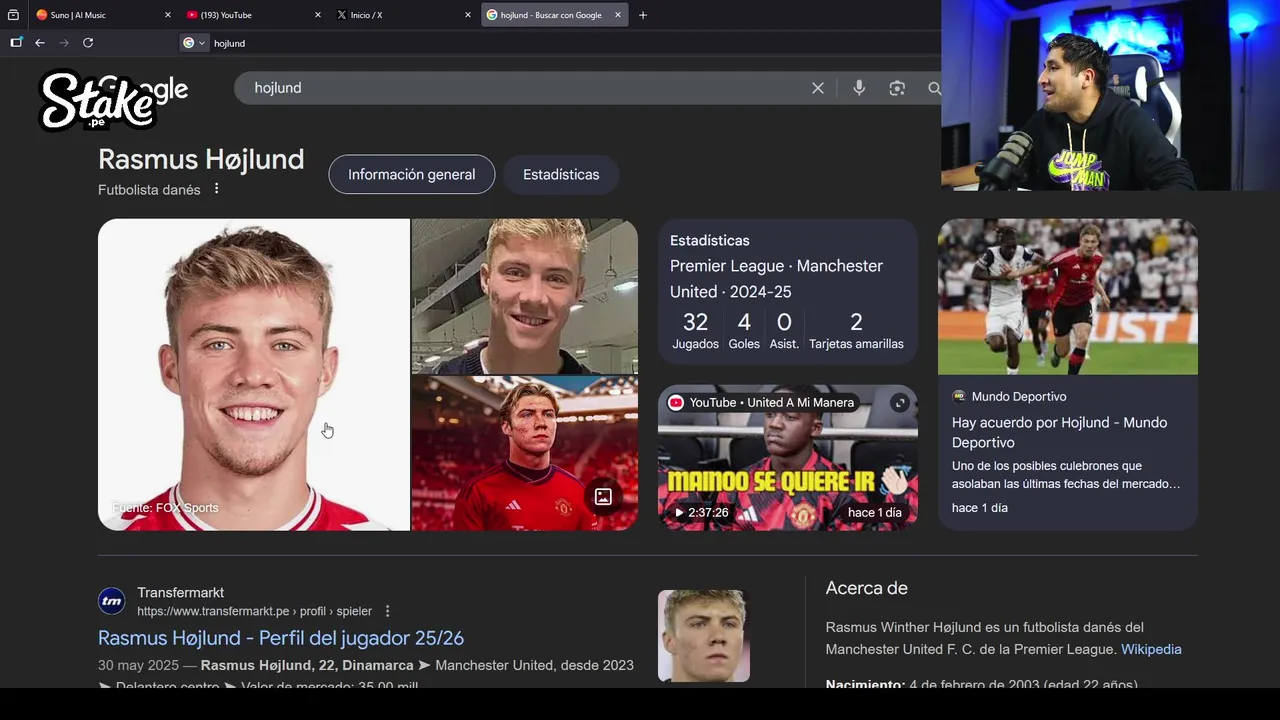The image size is (1280, 720).
Task: Click the 32 Jugados statistic
Action: [x=695, y=331]
